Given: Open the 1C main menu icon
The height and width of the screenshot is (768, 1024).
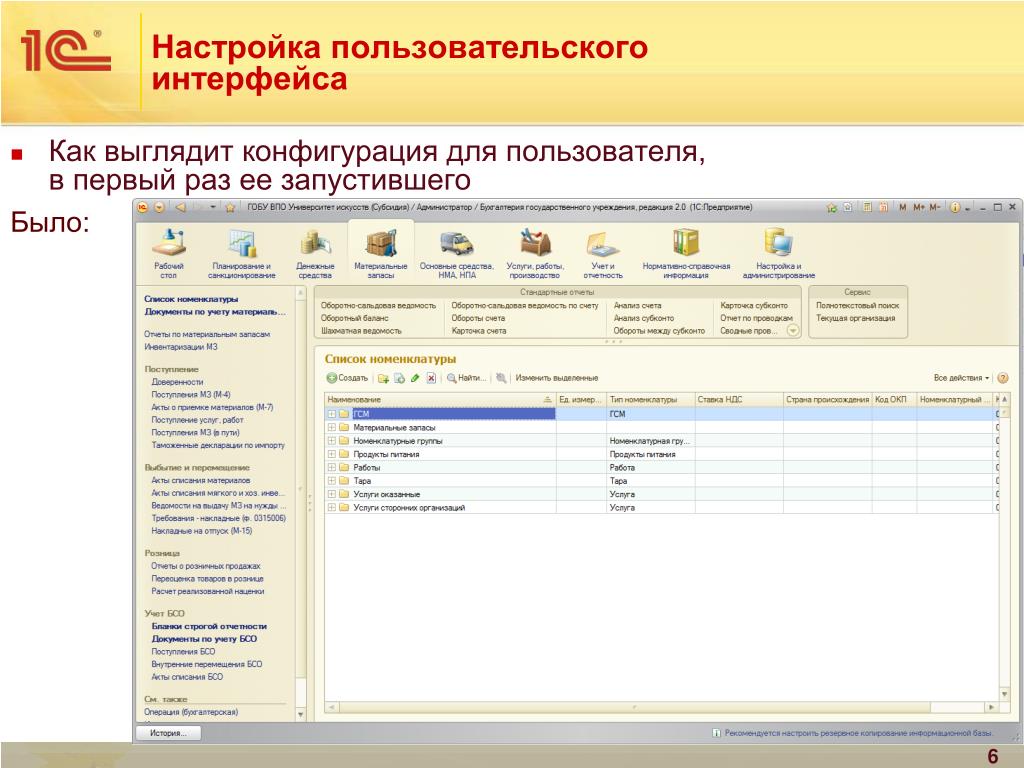Looking at the screenshot, I should click(x=143, y=208).
